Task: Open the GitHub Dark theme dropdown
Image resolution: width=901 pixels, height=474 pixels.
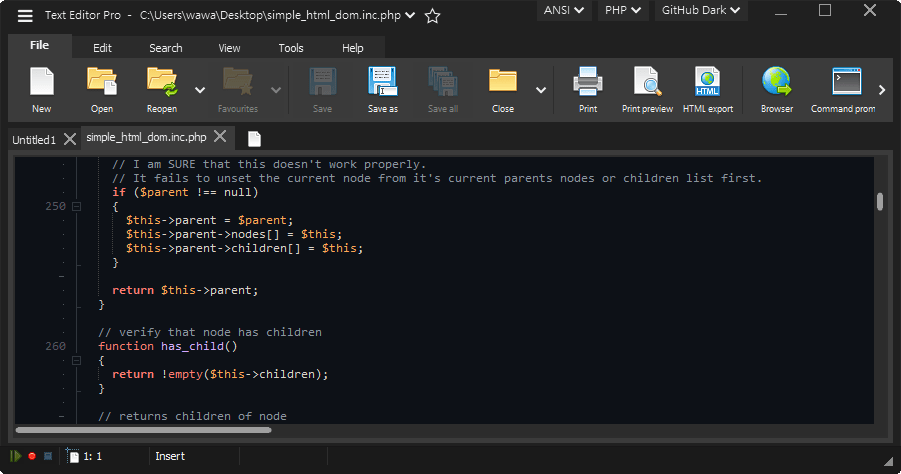Action: (x=701, y=10)
